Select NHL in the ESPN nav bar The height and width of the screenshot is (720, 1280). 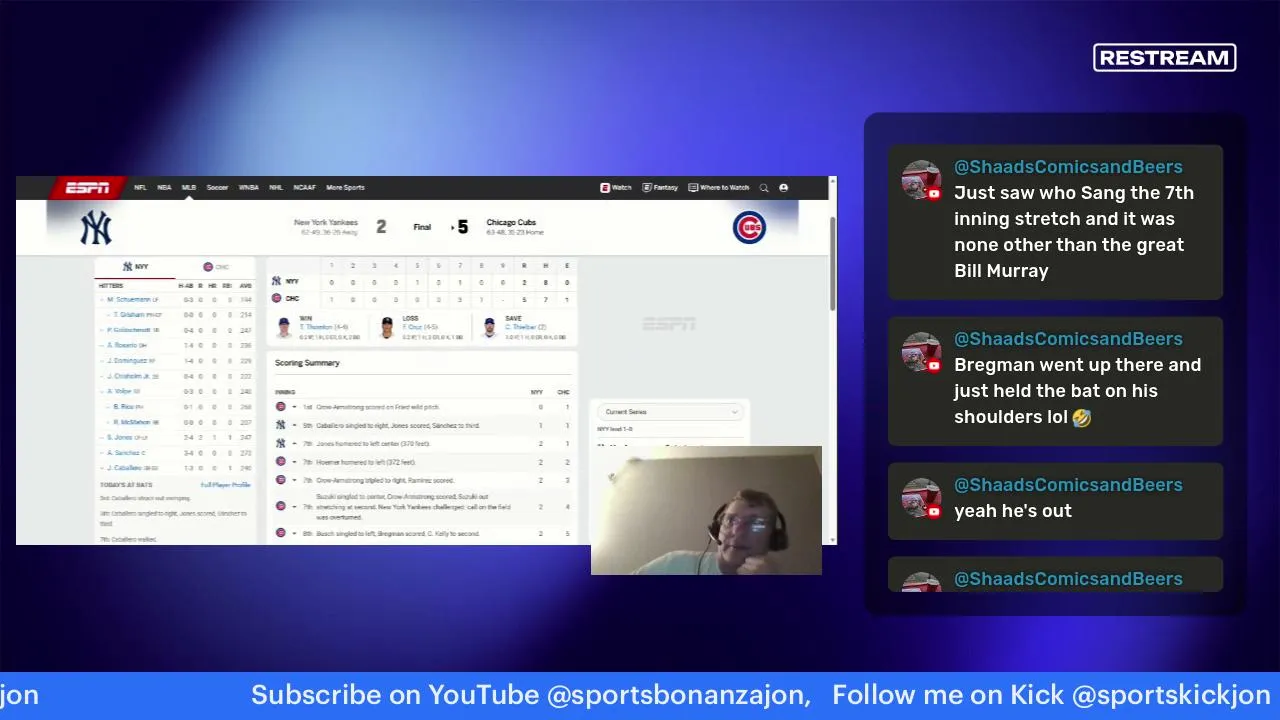(276, 188)
